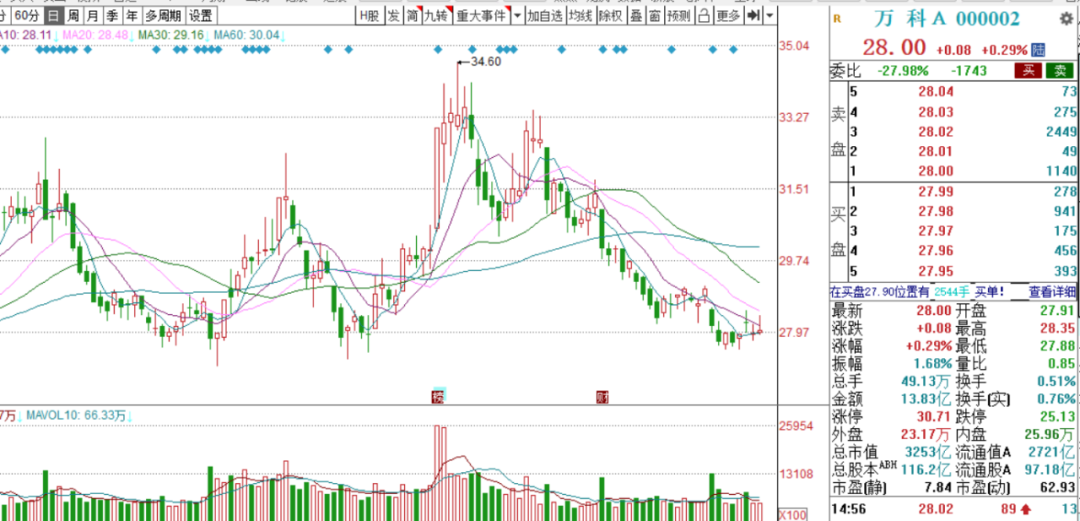Click the 跌停 limit-down value 25.13
This screenshot has width=1080, height=521.
click(x=1058, y=417)
